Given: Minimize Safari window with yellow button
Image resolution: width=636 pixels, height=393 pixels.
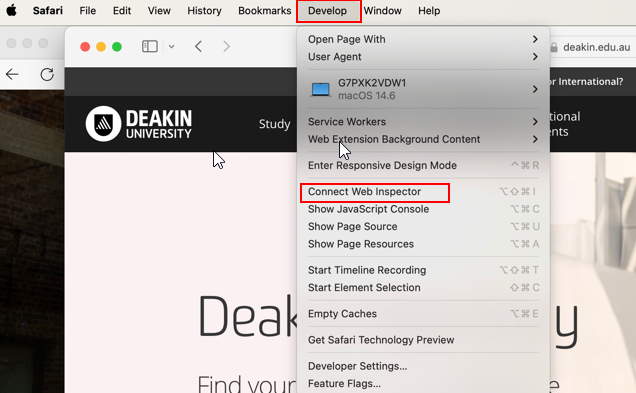Looking at the screenshot, I should coord(101,47).
